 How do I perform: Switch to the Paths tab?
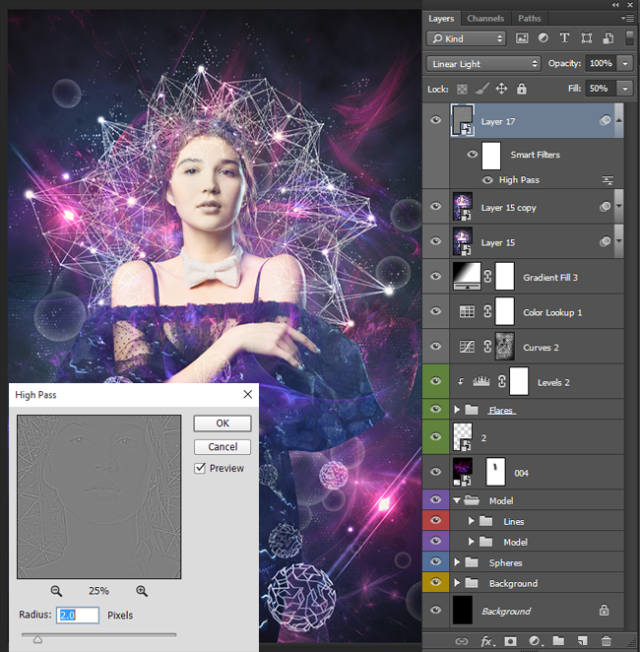[x=529, y=18]
